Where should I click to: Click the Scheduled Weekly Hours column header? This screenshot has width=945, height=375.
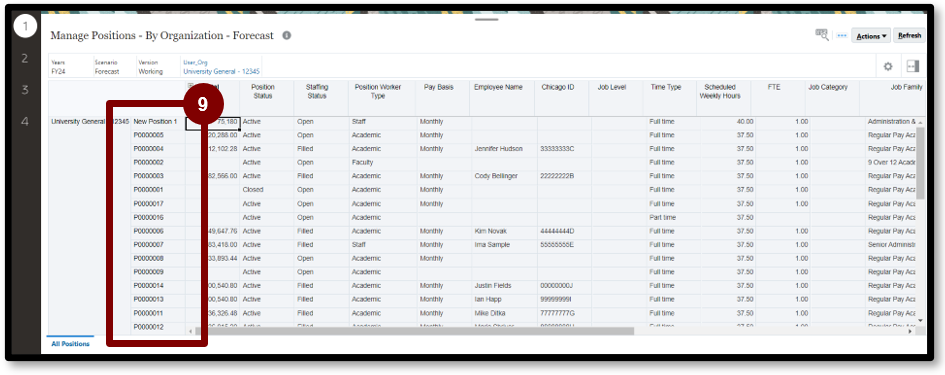[x=720, y=91]
